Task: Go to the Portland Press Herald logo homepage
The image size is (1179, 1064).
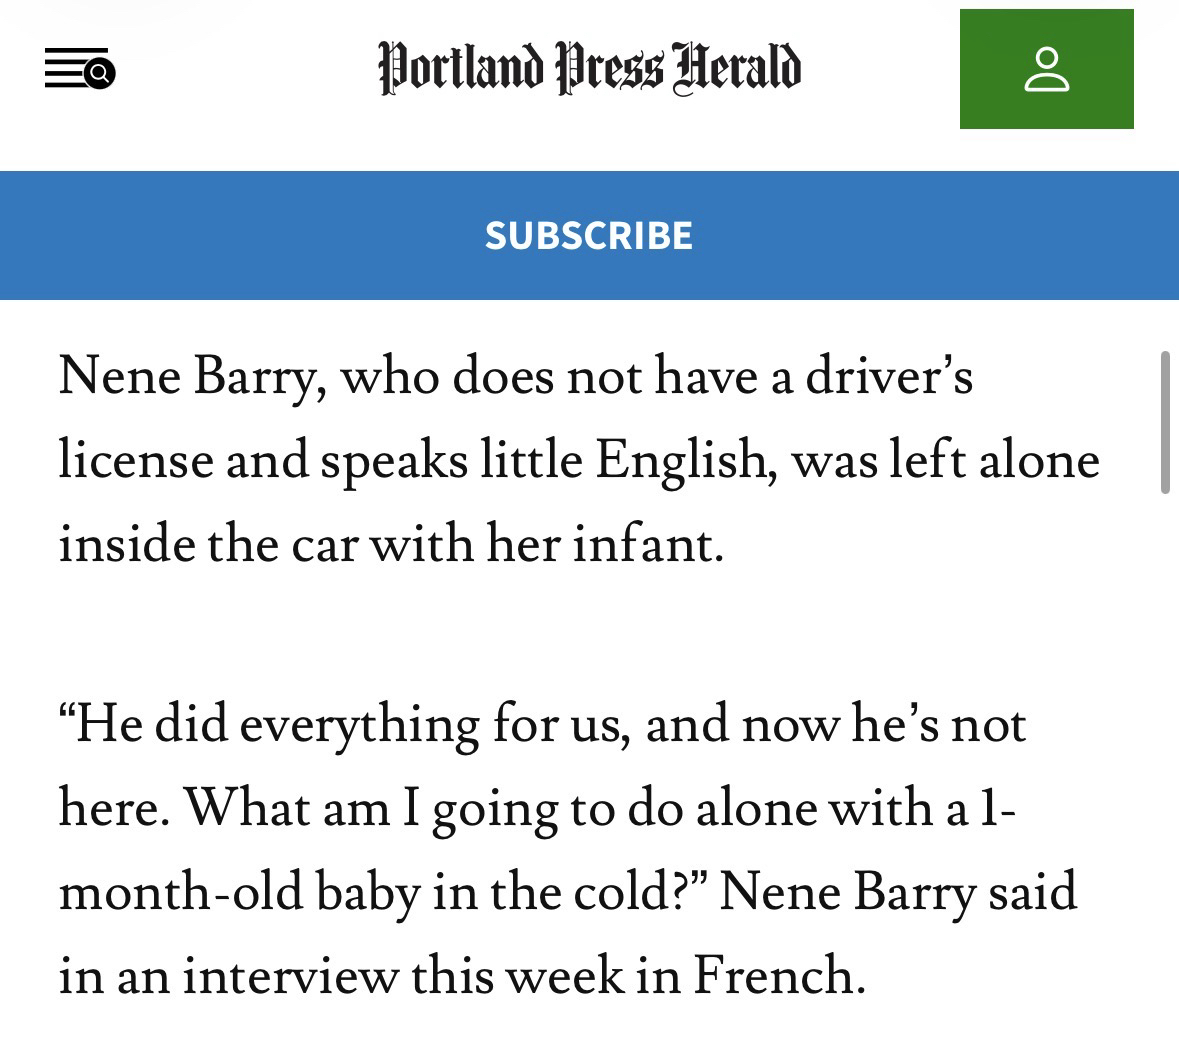Action: [x=589, y=68]
